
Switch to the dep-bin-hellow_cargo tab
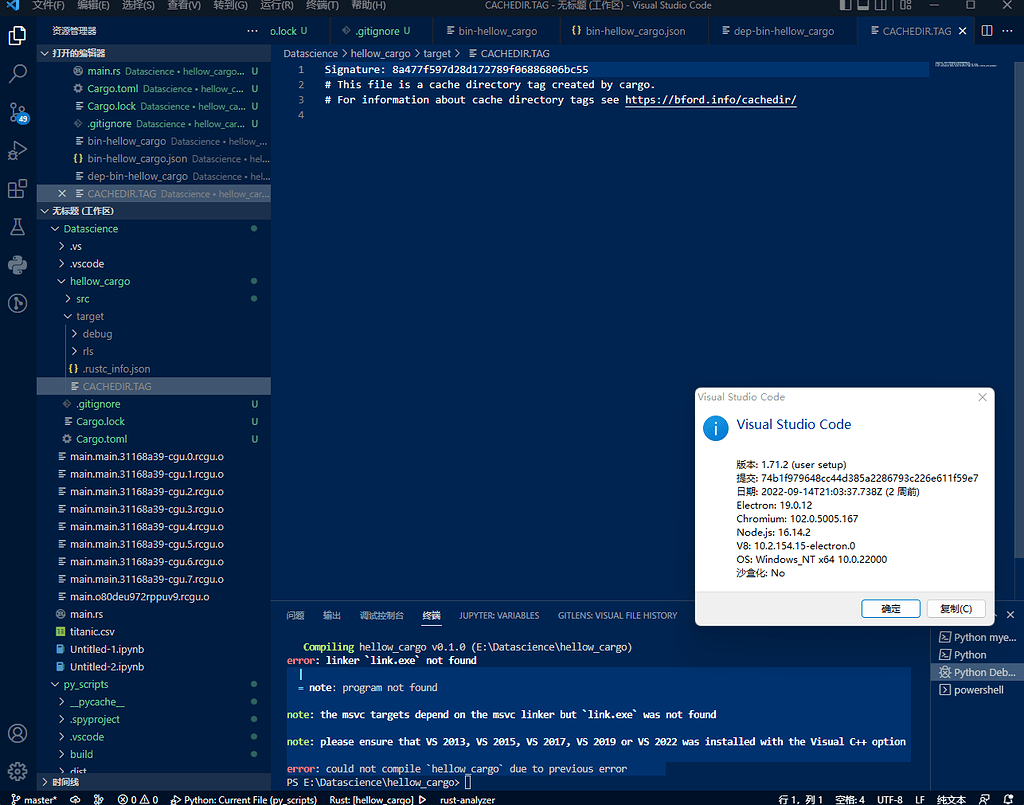tap(782, 31)
